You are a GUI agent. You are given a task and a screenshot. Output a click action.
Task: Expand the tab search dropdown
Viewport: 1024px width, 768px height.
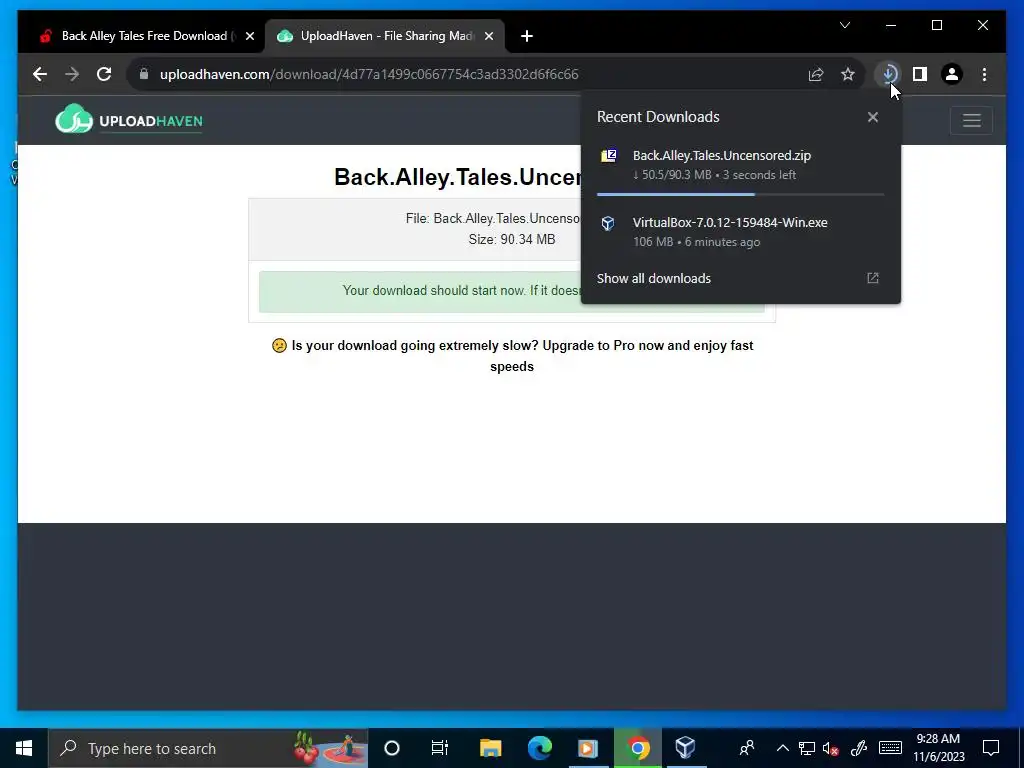coord(845,25)
